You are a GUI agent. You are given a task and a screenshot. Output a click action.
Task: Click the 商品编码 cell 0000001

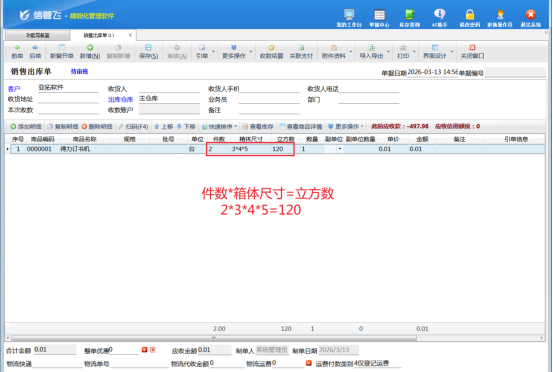tap(42, 149)
